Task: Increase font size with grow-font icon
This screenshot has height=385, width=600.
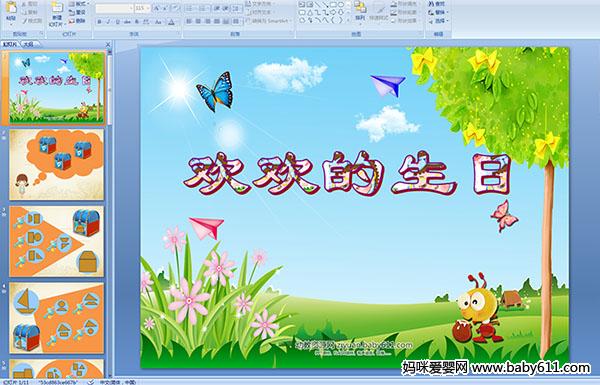Action: 157,8
